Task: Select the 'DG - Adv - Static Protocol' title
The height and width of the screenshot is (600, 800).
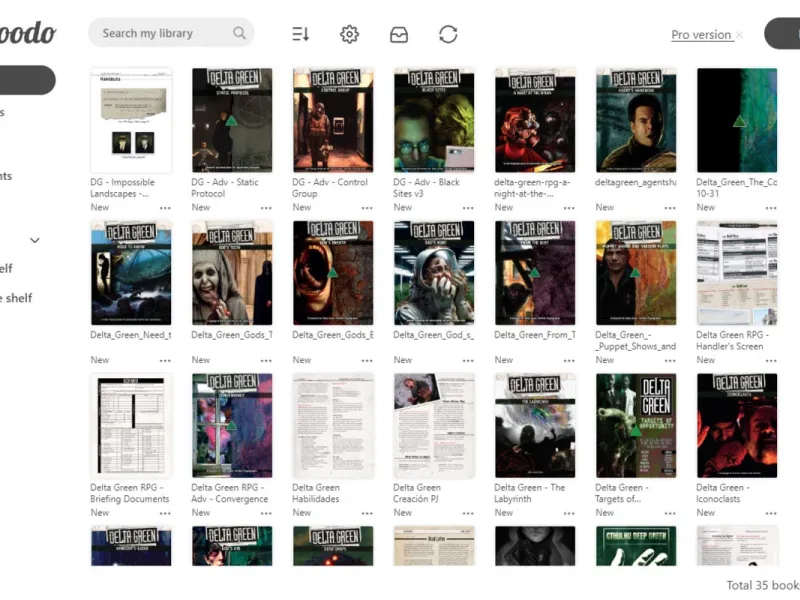Action: pos(225,188)
